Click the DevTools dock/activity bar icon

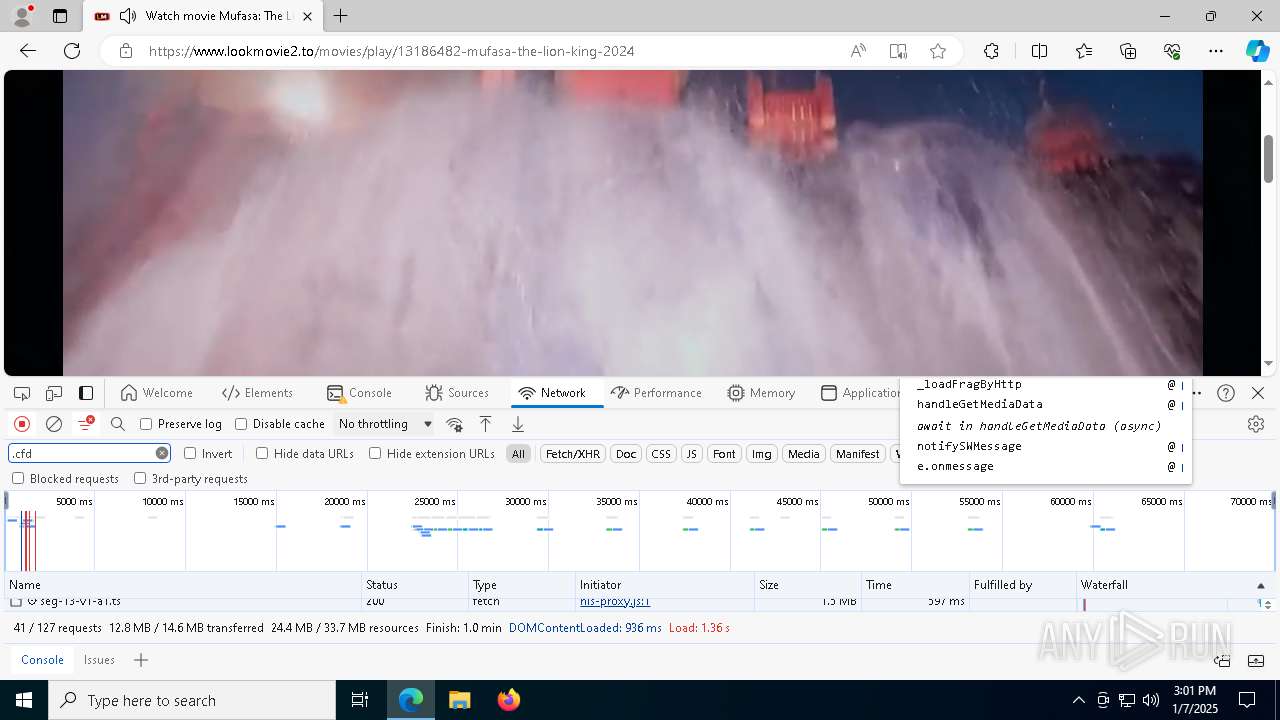coord(86,393)
